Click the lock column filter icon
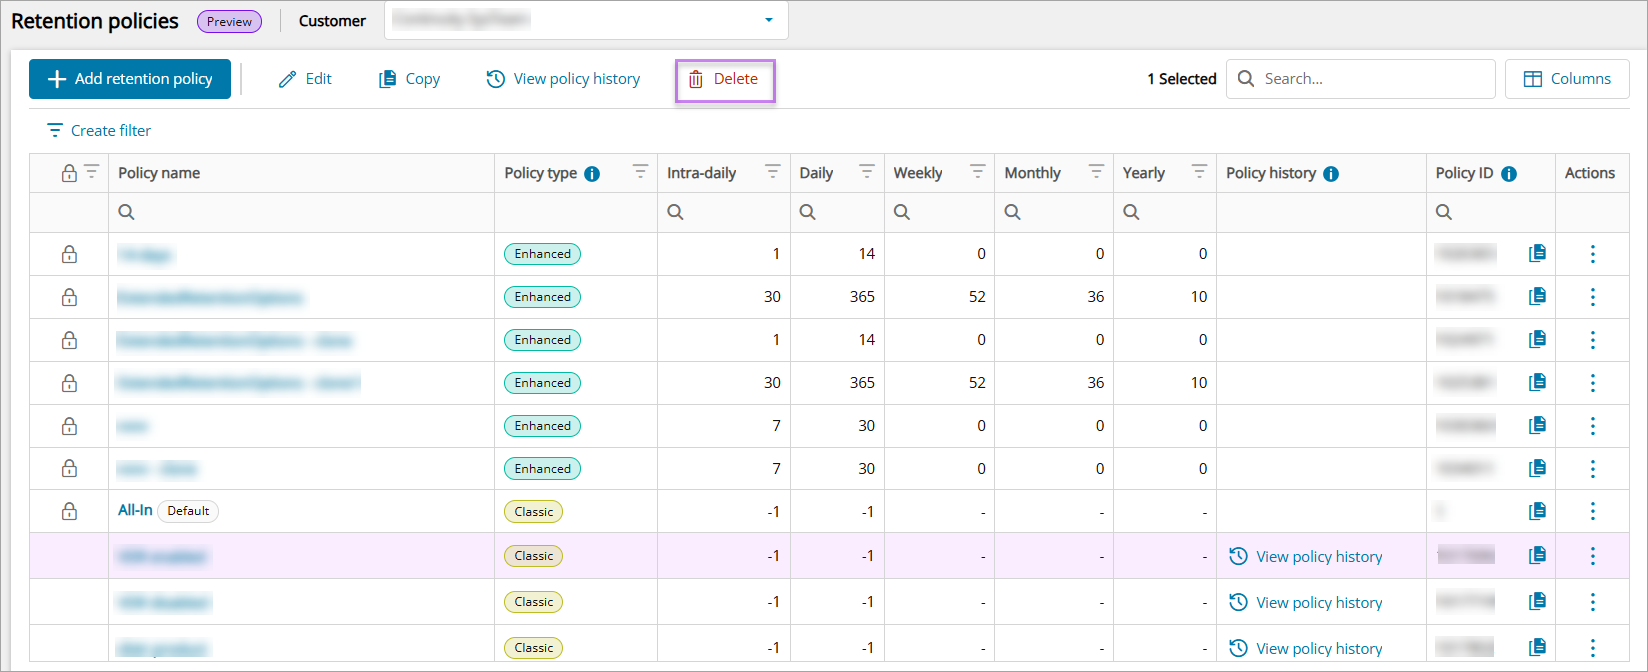The image size is (1648, 672). pos(91,172)
